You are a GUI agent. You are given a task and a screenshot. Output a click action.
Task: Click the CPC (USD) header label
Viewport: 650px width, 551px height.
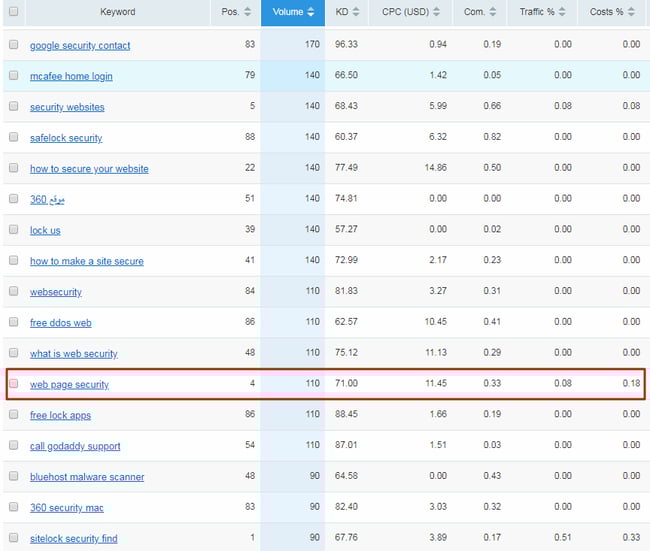click(x=405, y=12)
